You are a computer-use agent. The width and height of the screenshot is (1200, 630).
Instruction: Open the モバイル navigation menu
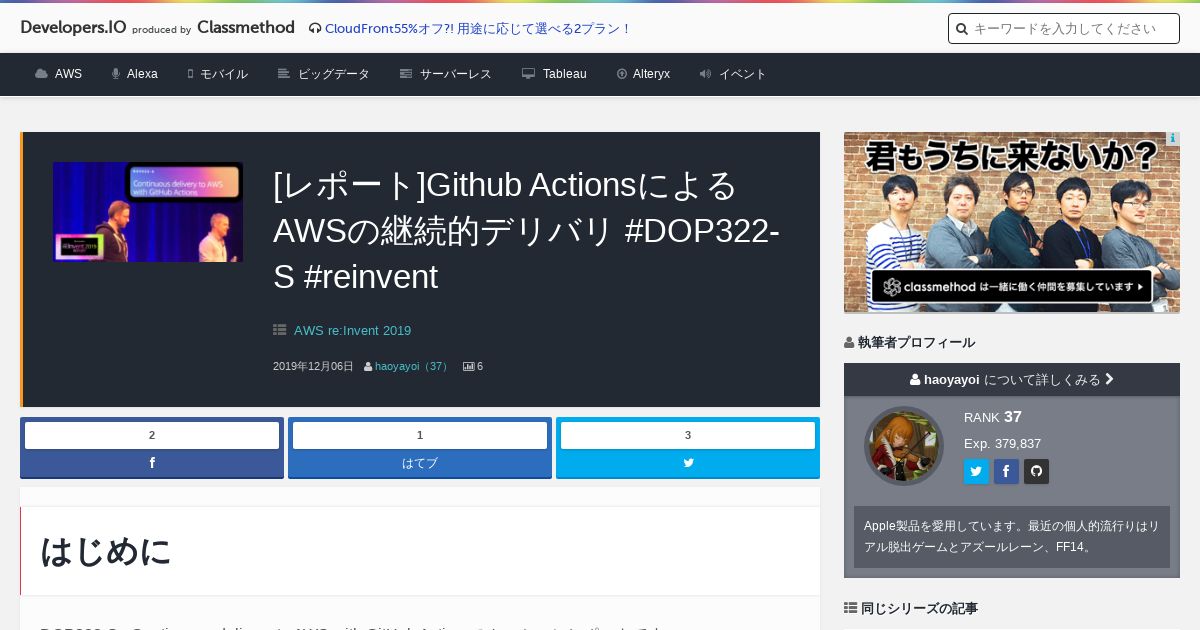(x=217, y=74)
